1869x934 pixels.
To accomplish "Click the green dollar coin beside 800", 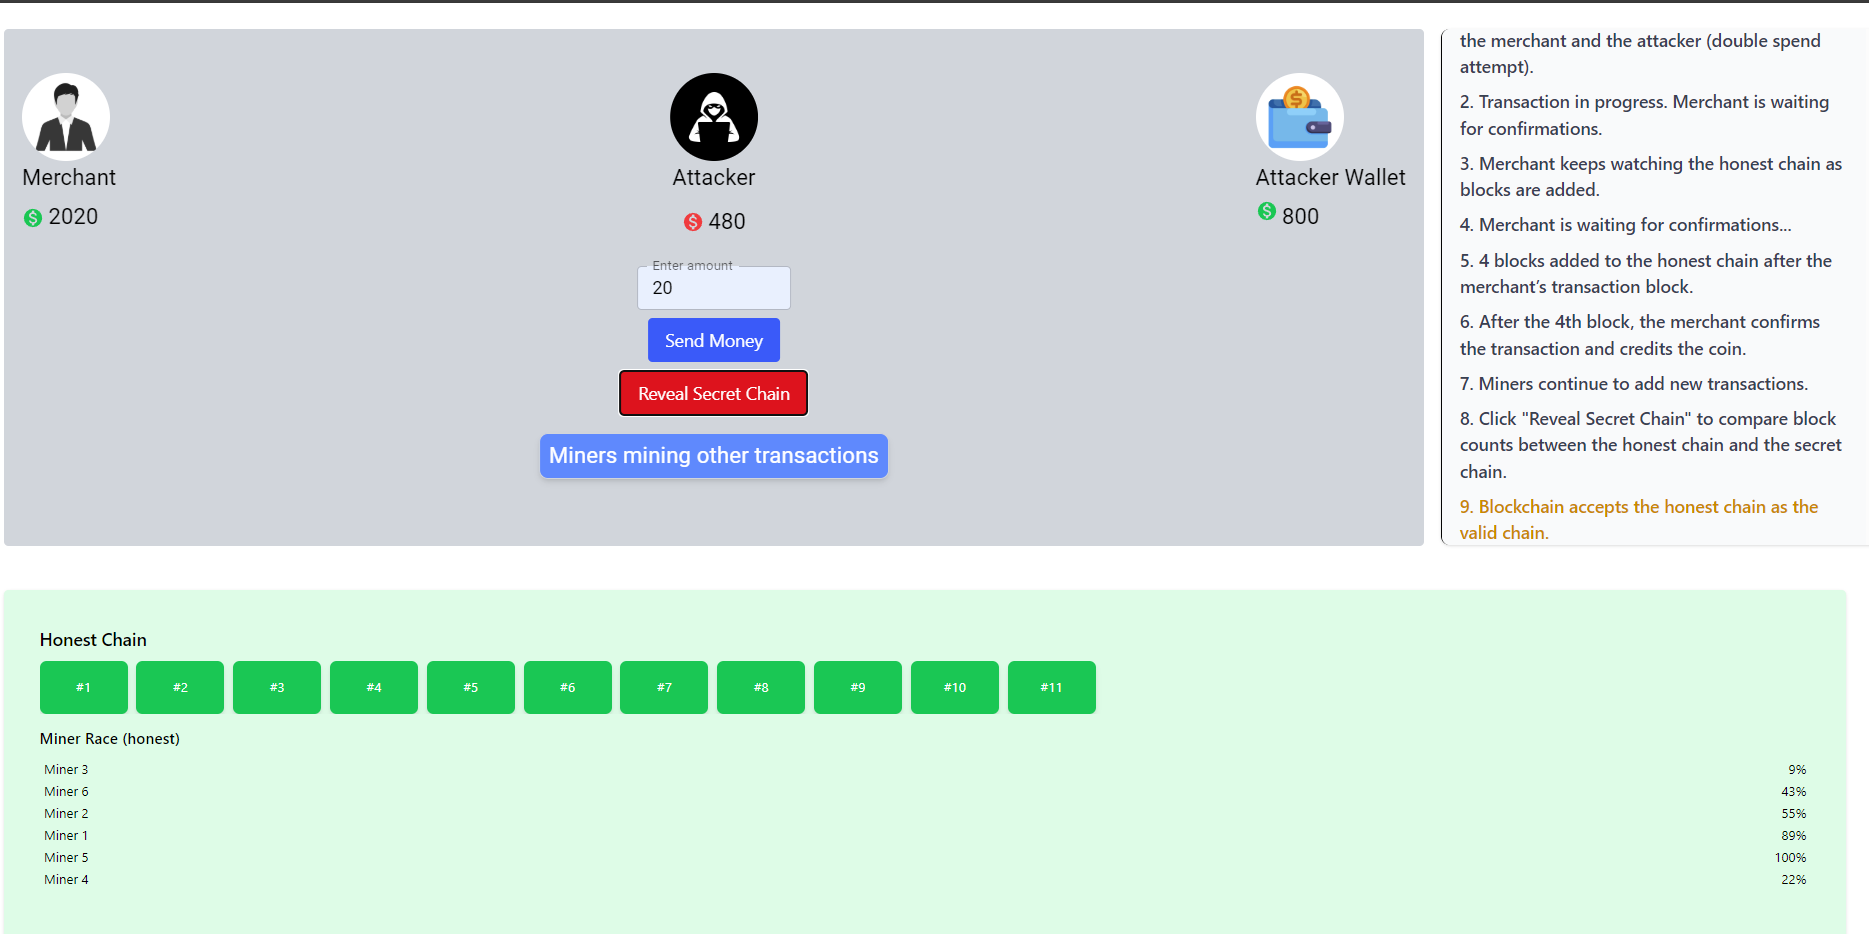I will coord(1267,212).
